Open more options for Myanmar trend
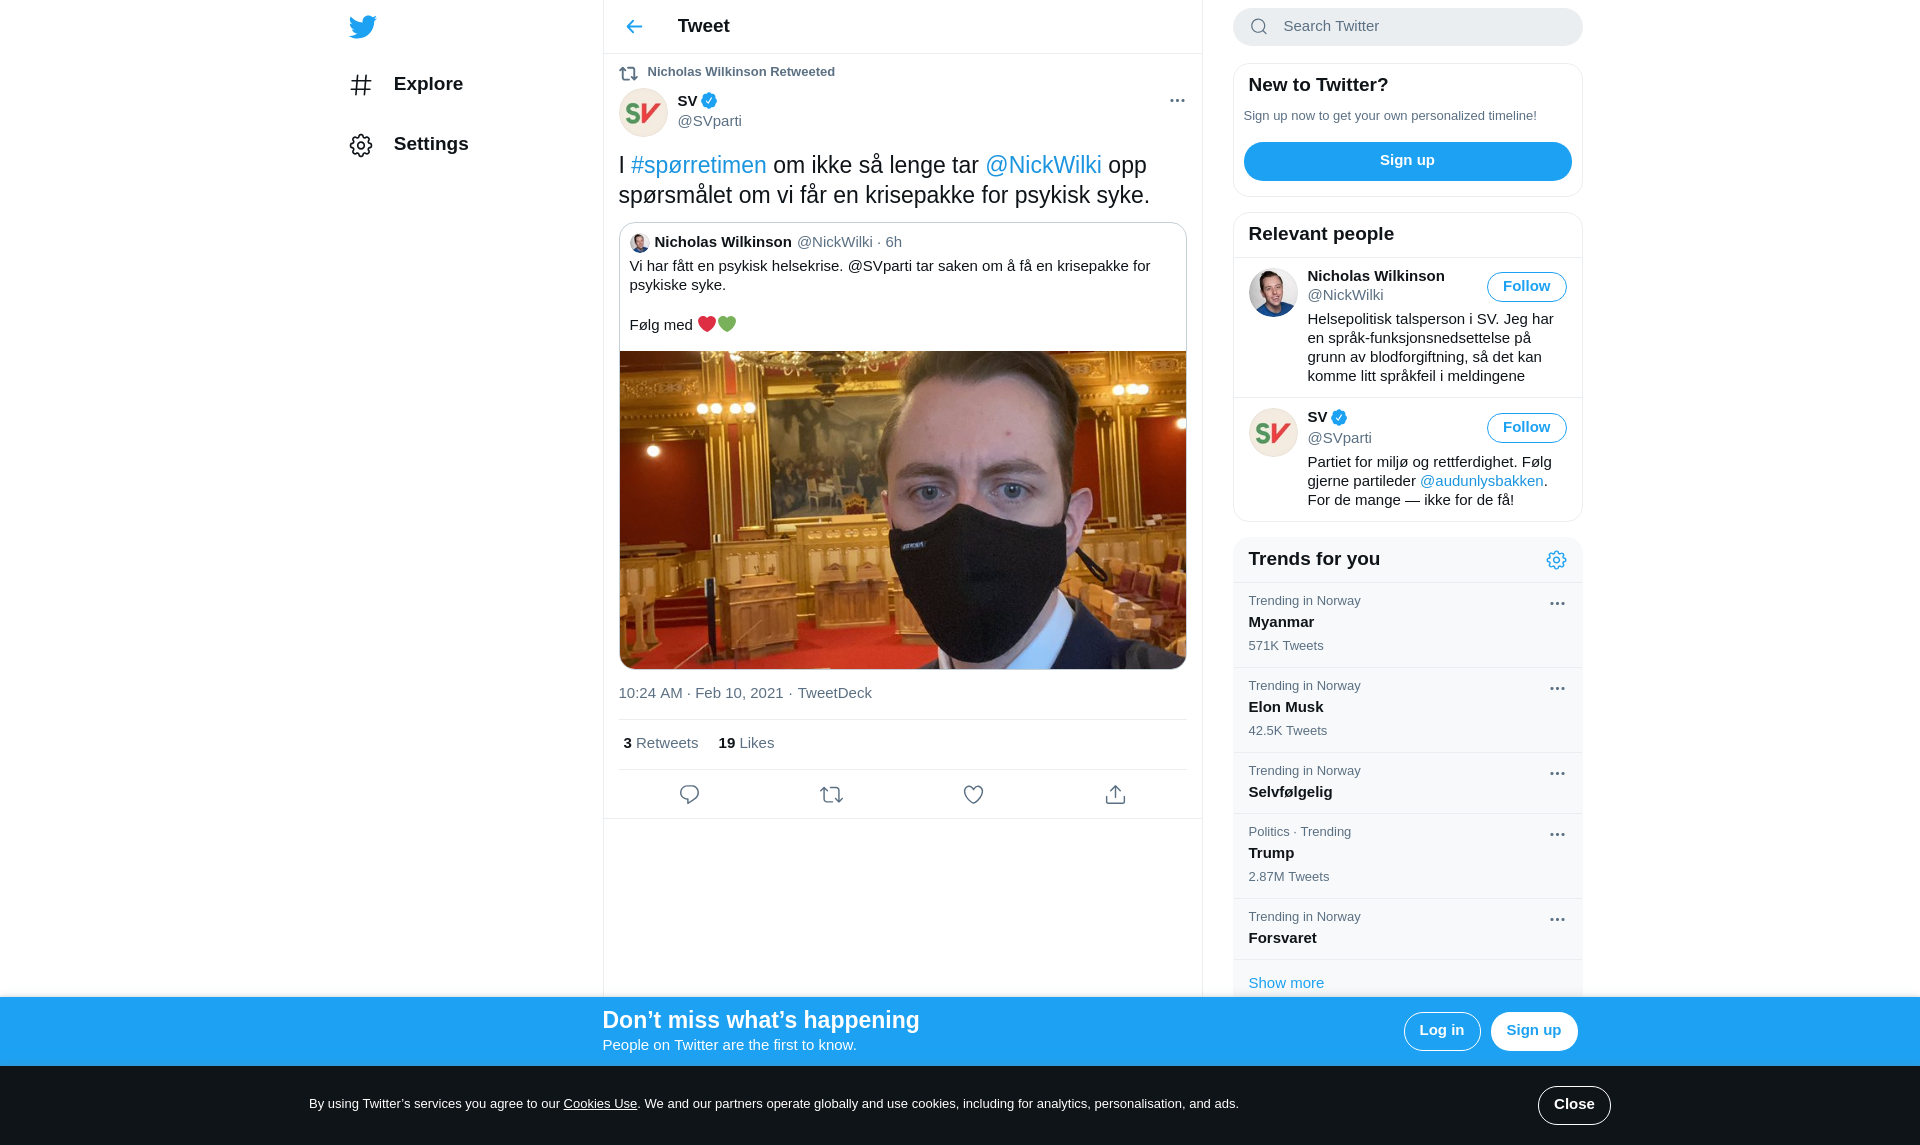 point(1557,604)
